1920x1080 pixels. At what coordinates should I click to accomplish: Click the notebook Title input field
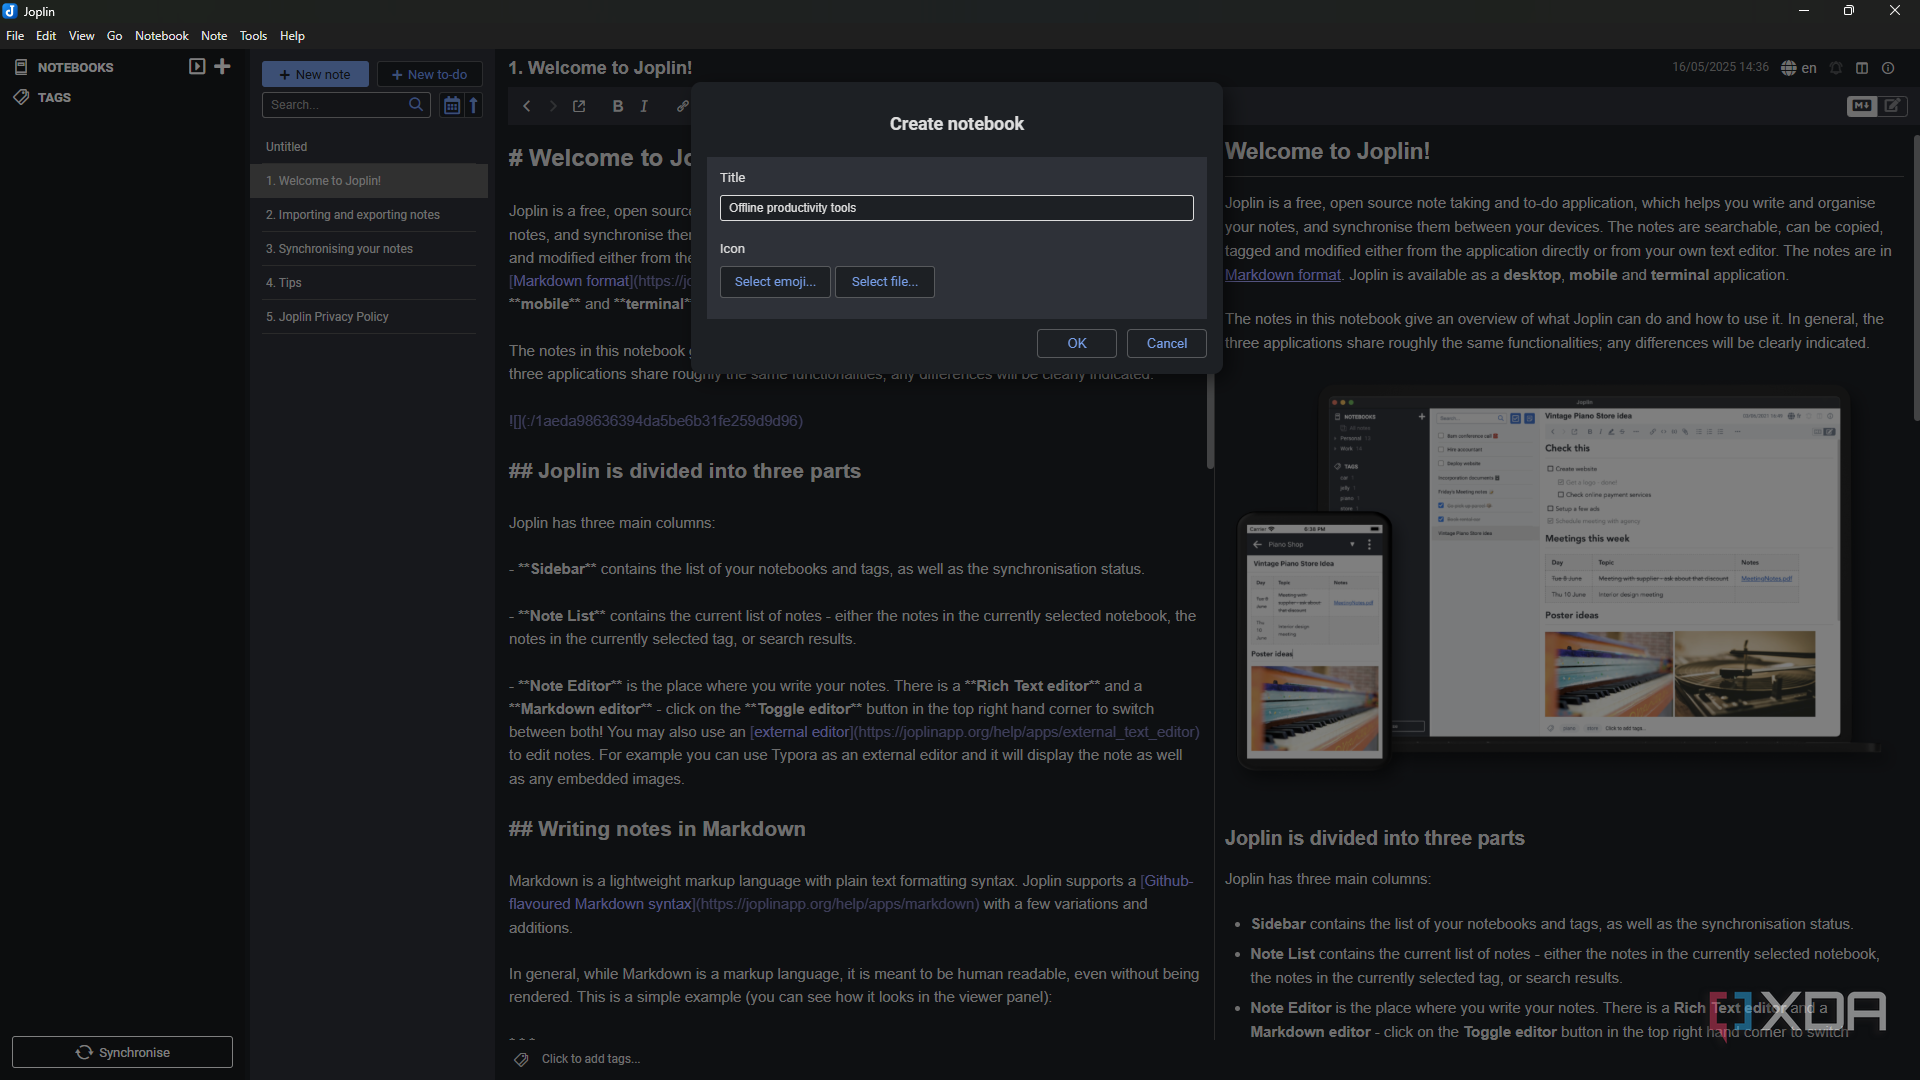click(x=957, y=208)
